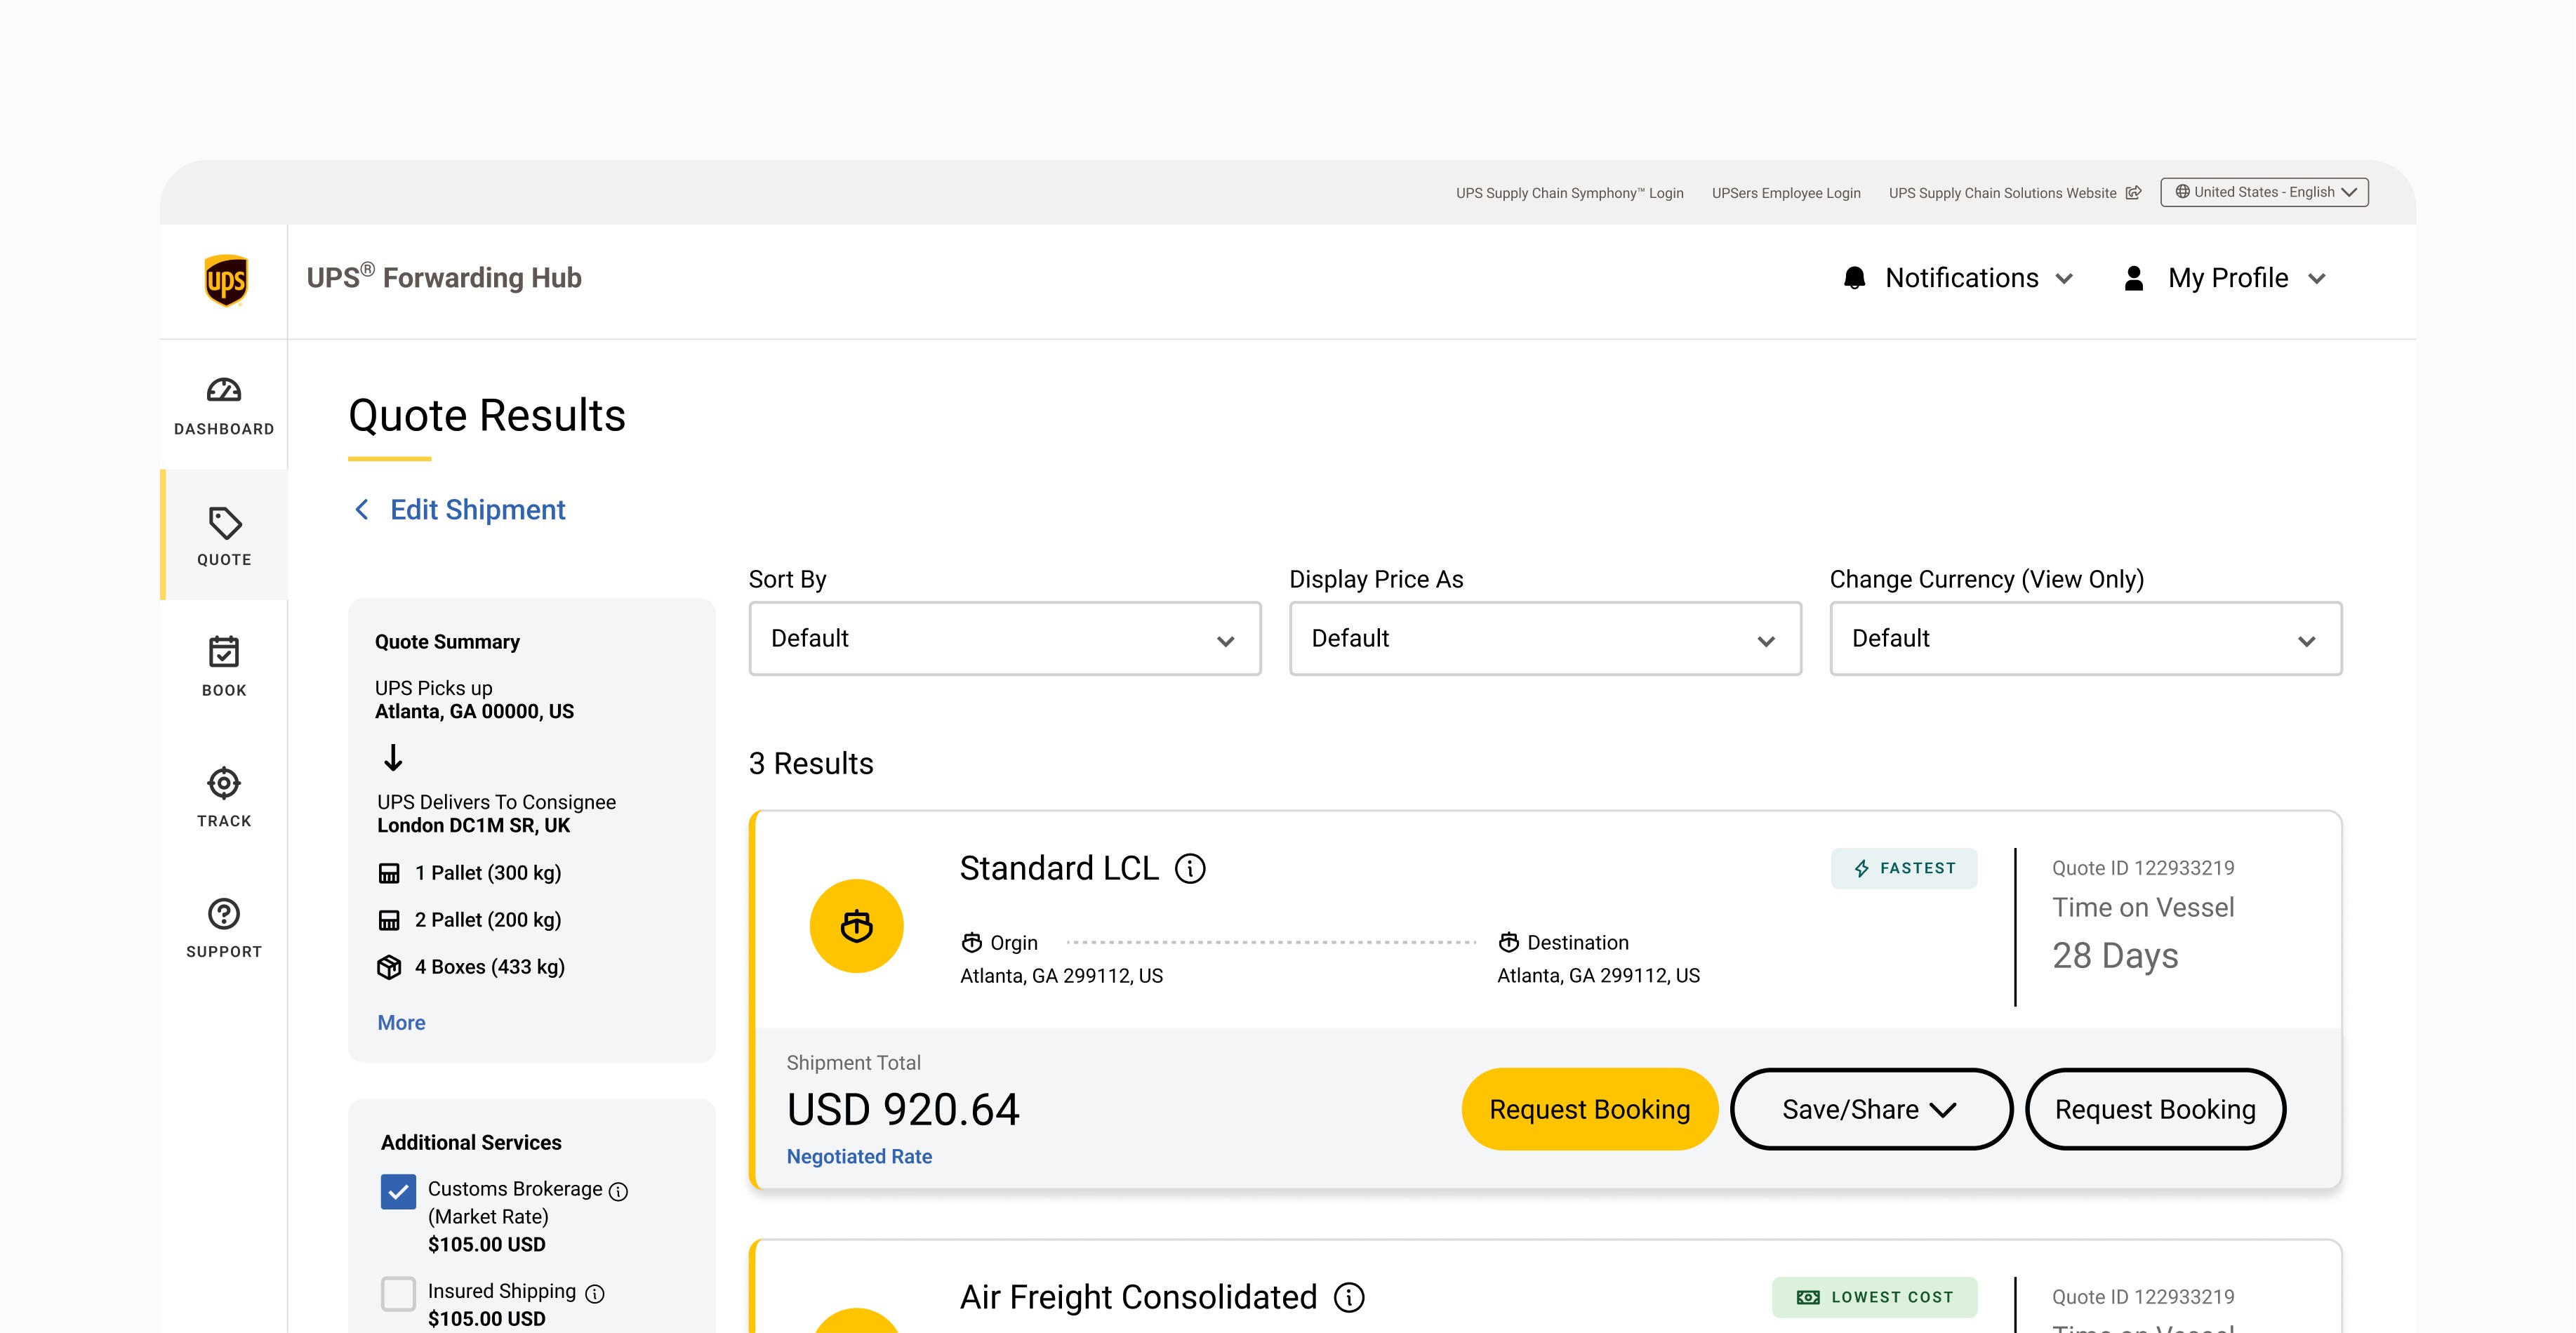Open the Change Currency dropdown

(2085, 638)
